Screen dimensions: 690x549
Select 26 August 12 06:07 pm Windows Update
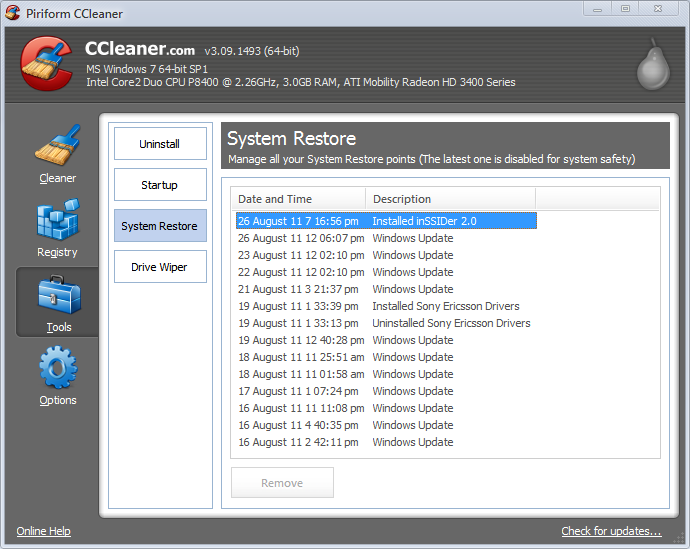(x=386, y=238)
